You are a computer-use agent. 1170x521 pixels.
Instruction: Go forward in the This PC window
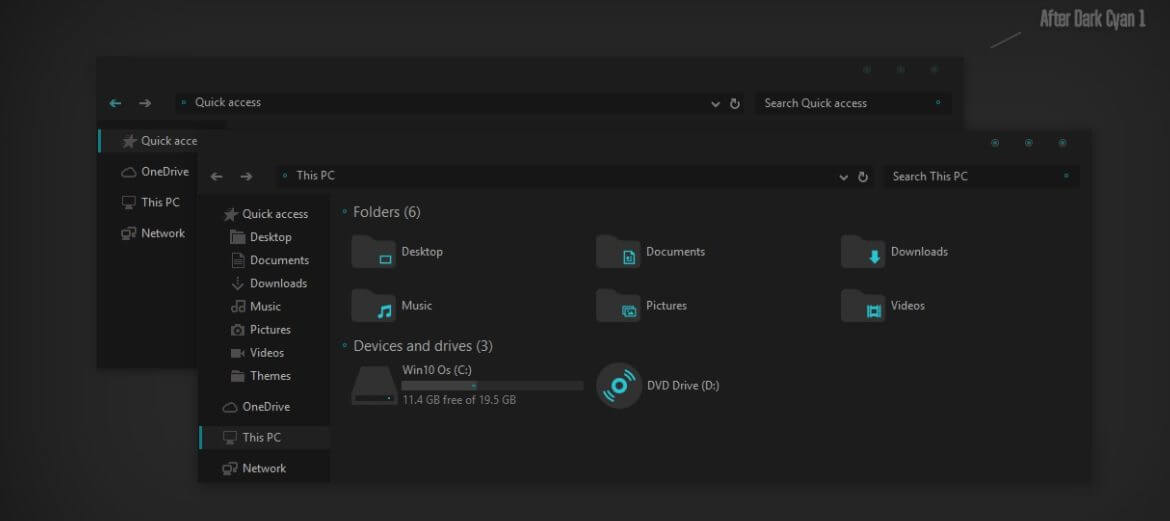coord(246,177)
